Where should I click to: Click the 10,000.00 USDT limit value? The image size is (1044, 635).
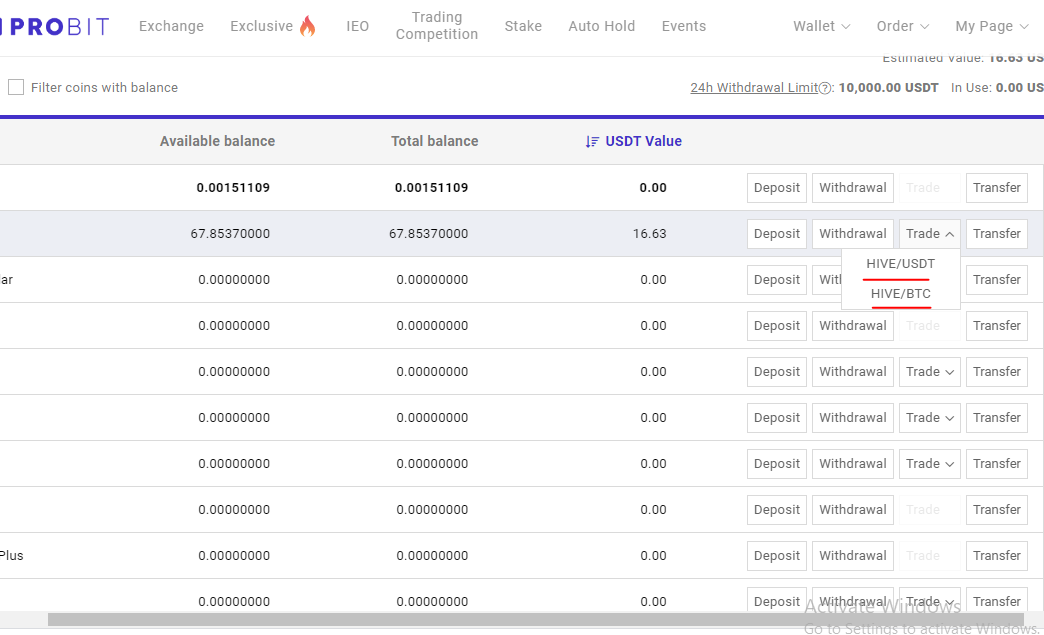click(x=888, y=88)
